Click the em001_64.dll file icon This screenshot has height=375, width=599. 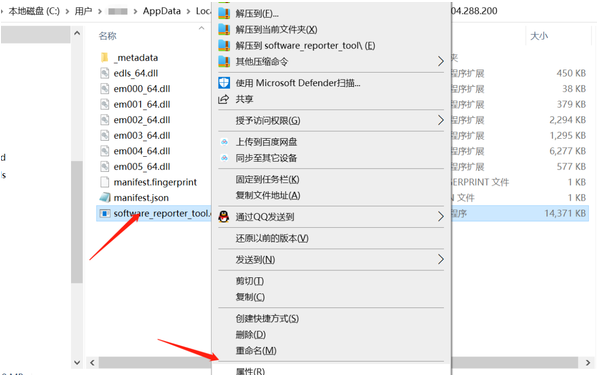(104, 104)
